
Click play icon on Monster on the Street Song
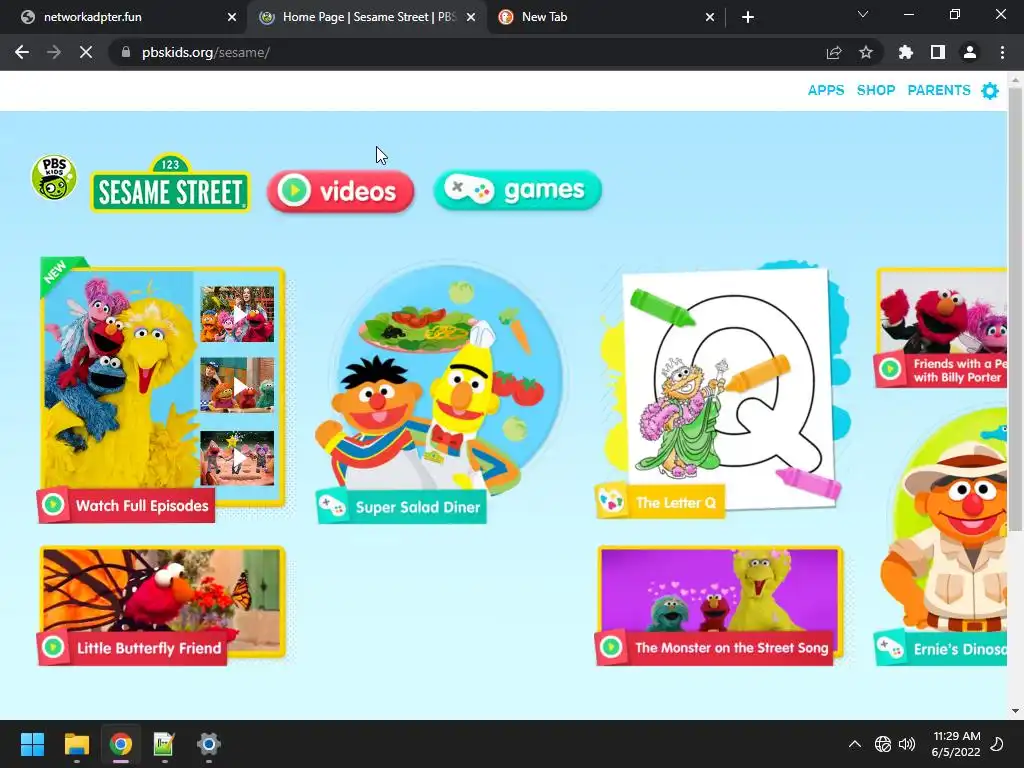(x=611, y=647)
